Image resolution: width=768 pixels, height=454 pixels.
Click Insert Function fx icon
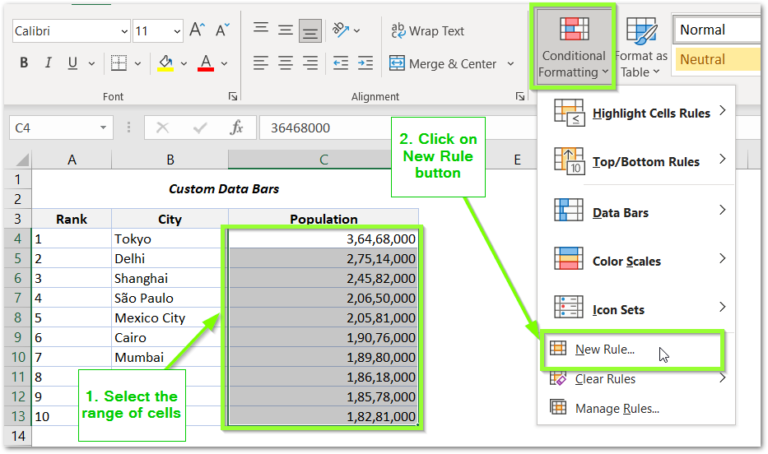click(236, 128)
